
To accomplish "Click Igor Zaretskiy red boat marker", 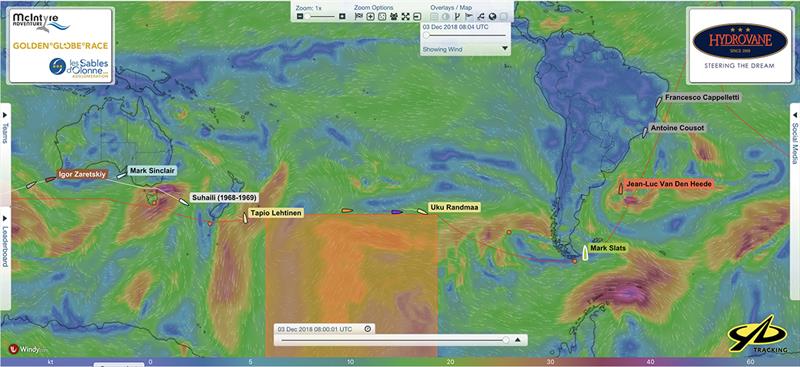I will pyautogui.click(x=50, y=179).
